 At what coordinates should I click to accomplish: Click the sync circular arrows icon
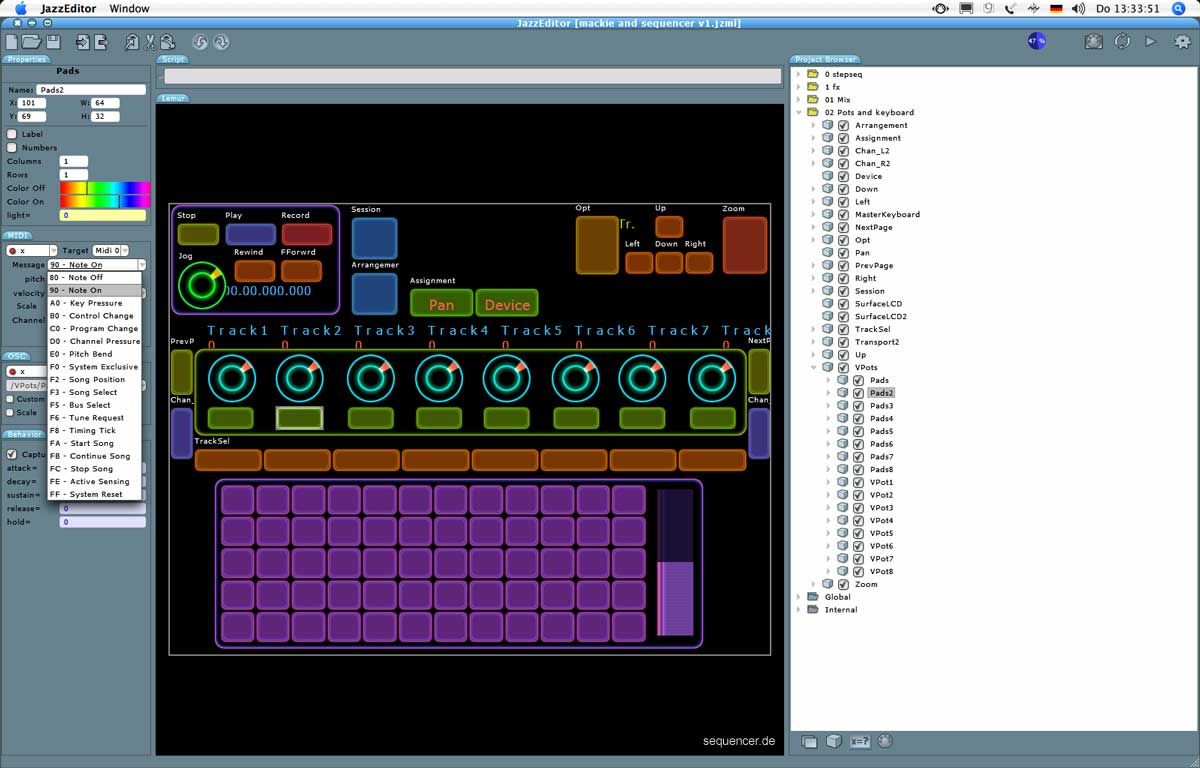(x=1122, y=42)
